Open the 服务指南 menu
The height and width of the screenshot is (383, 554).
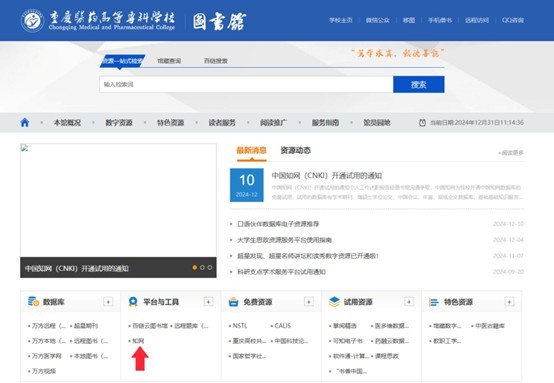pos(325,123)
